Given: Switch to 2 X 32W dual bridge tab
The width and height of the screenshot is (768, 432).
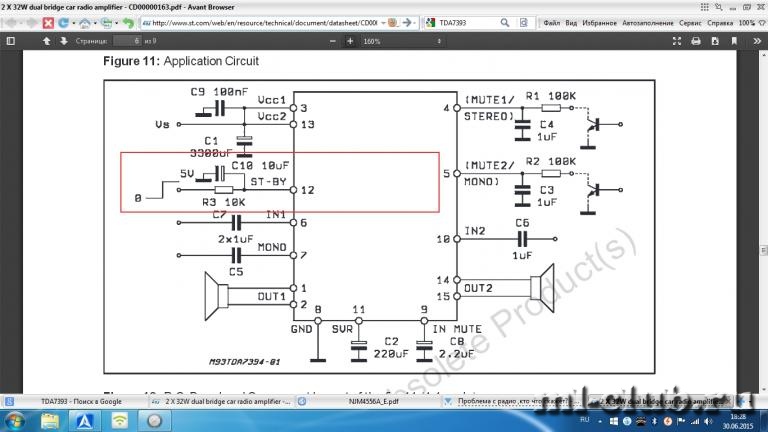Looking at the screenshot, I should click(221, 401).
